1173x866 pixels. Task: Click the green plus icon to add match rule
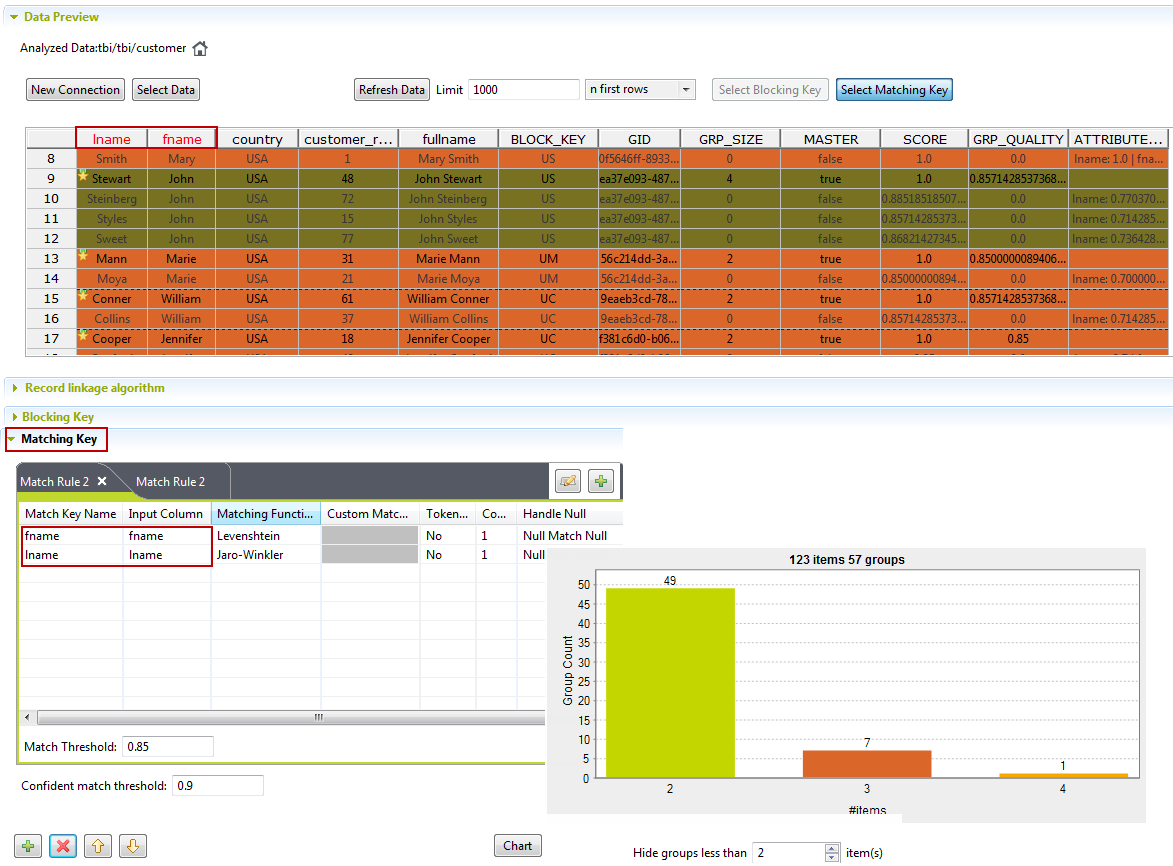(600, 481)
